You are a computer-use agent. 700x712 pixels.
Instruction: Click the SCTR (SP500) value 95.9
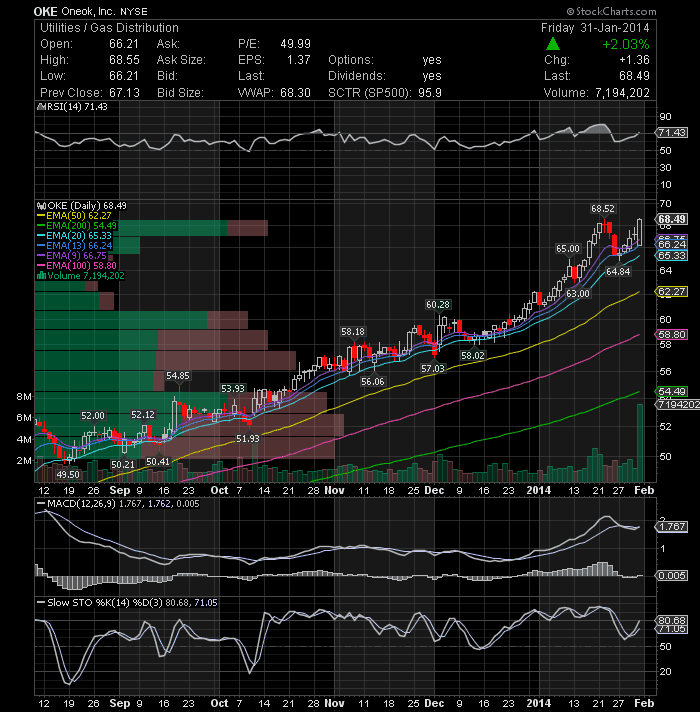click(x=430, y=93)
